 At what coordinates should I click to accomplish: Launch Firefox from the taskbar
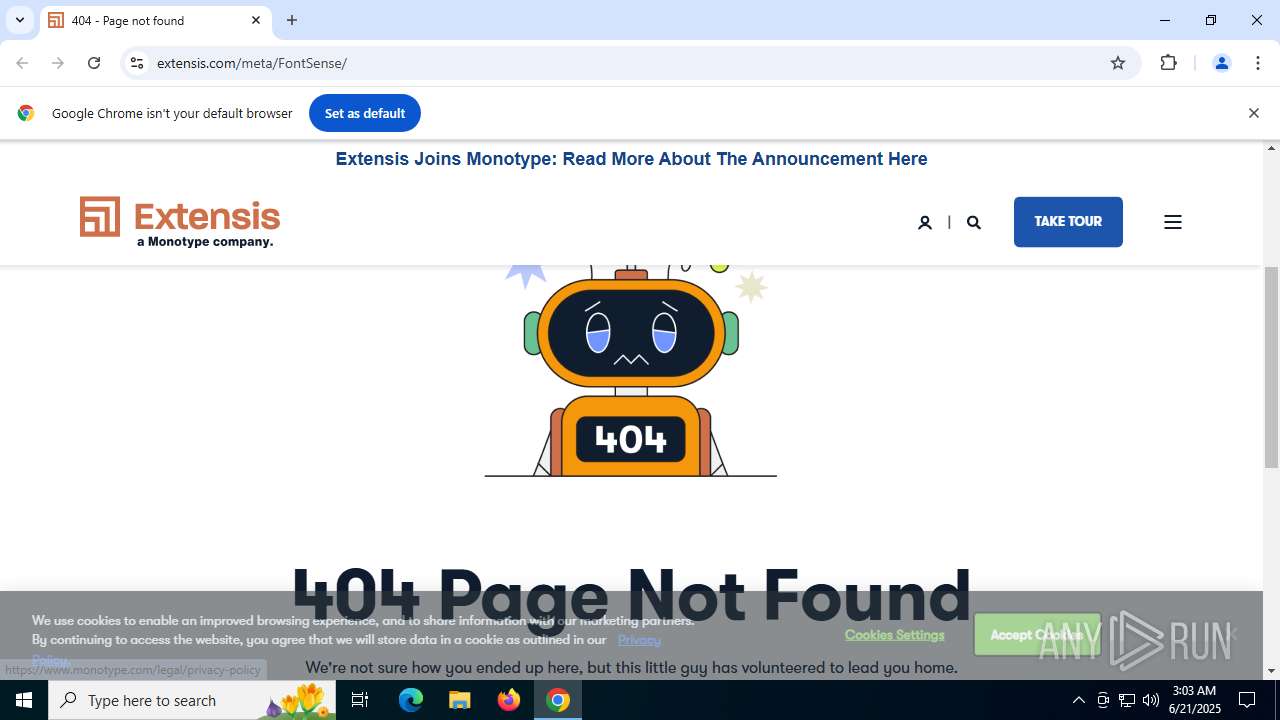pyautogui.click(x=509, y=700)
